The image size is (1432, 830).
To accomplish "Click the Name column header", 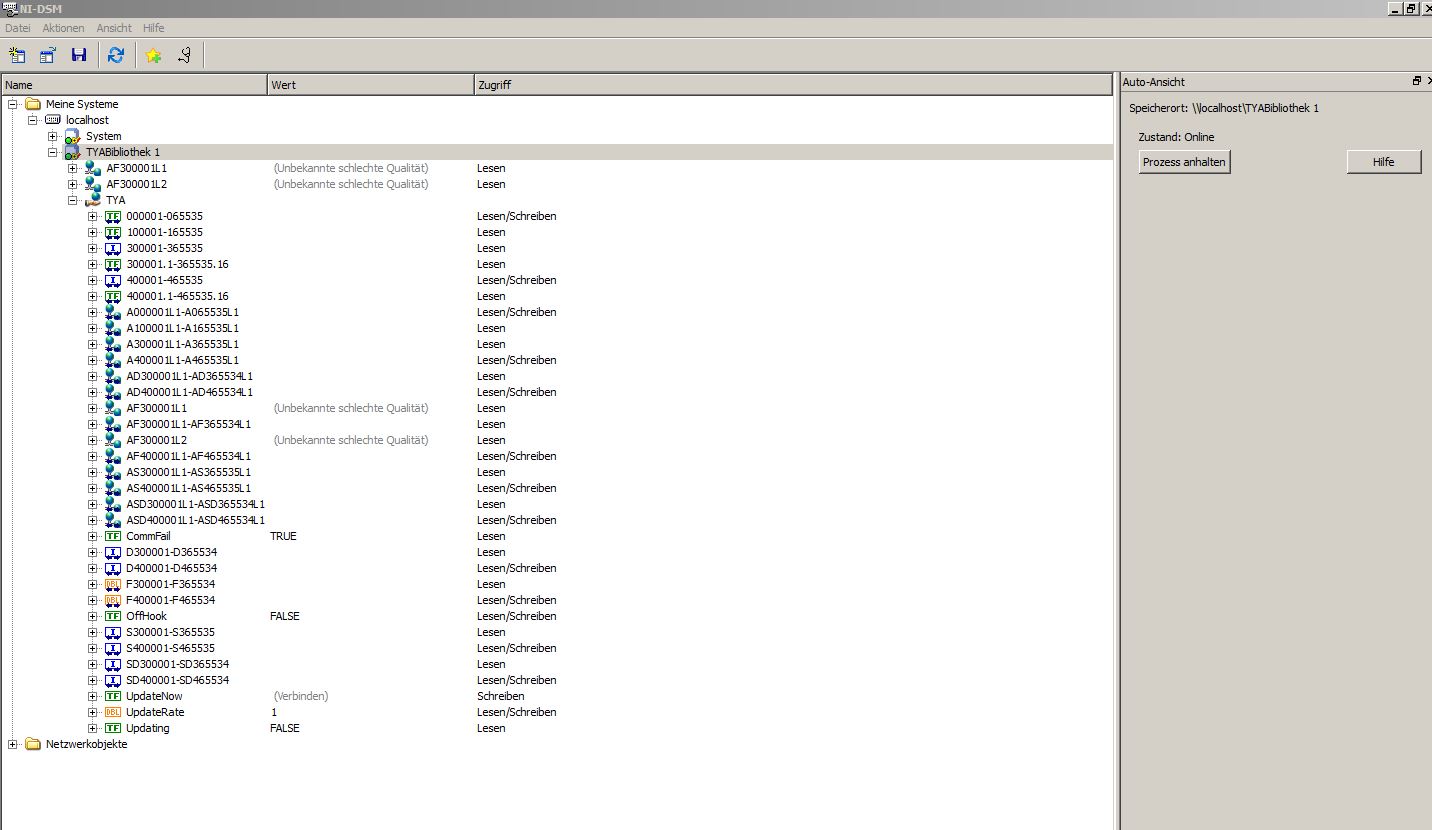I will click(134, 85).
